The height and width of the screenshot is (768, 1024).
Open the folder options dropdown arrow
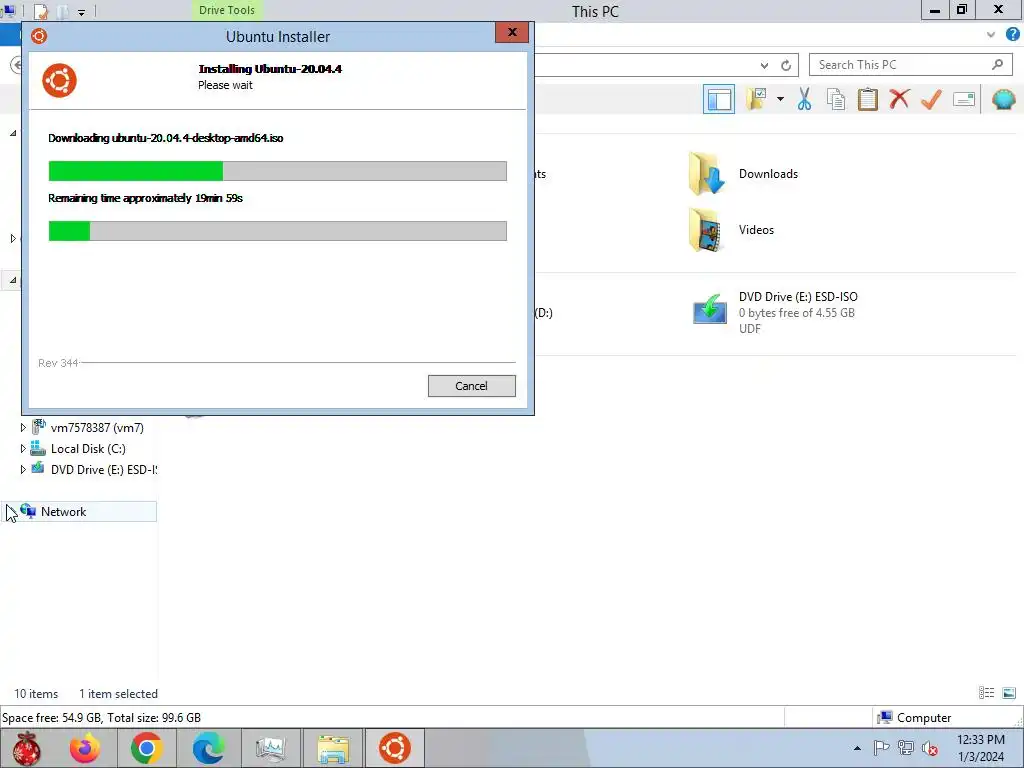pyautogui.click(x=780, y=99)
